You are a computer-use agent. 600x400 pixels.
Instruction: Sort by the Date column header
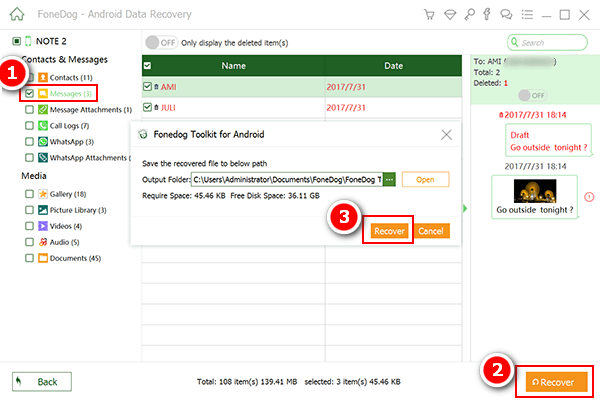tap(393, 66)
